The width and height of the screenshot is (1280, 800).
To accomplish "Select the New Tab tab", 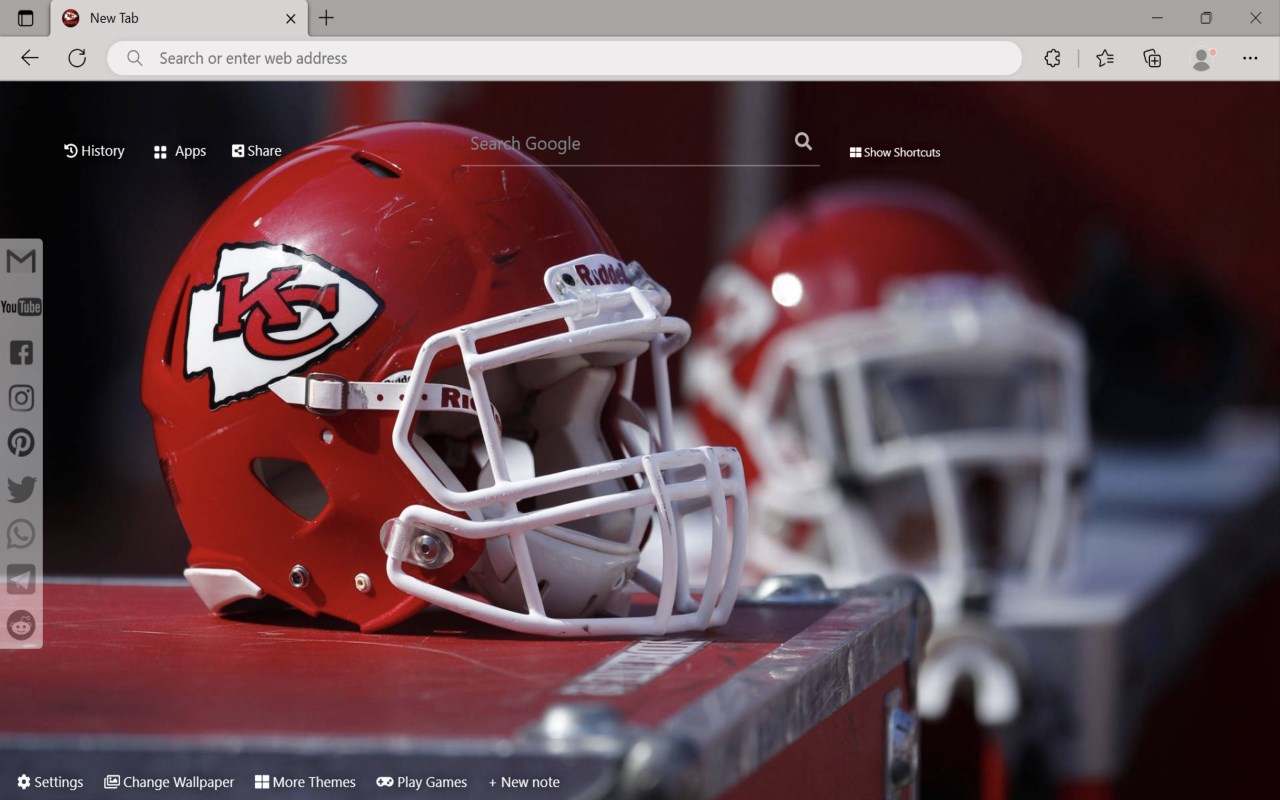I will point(180,18).
